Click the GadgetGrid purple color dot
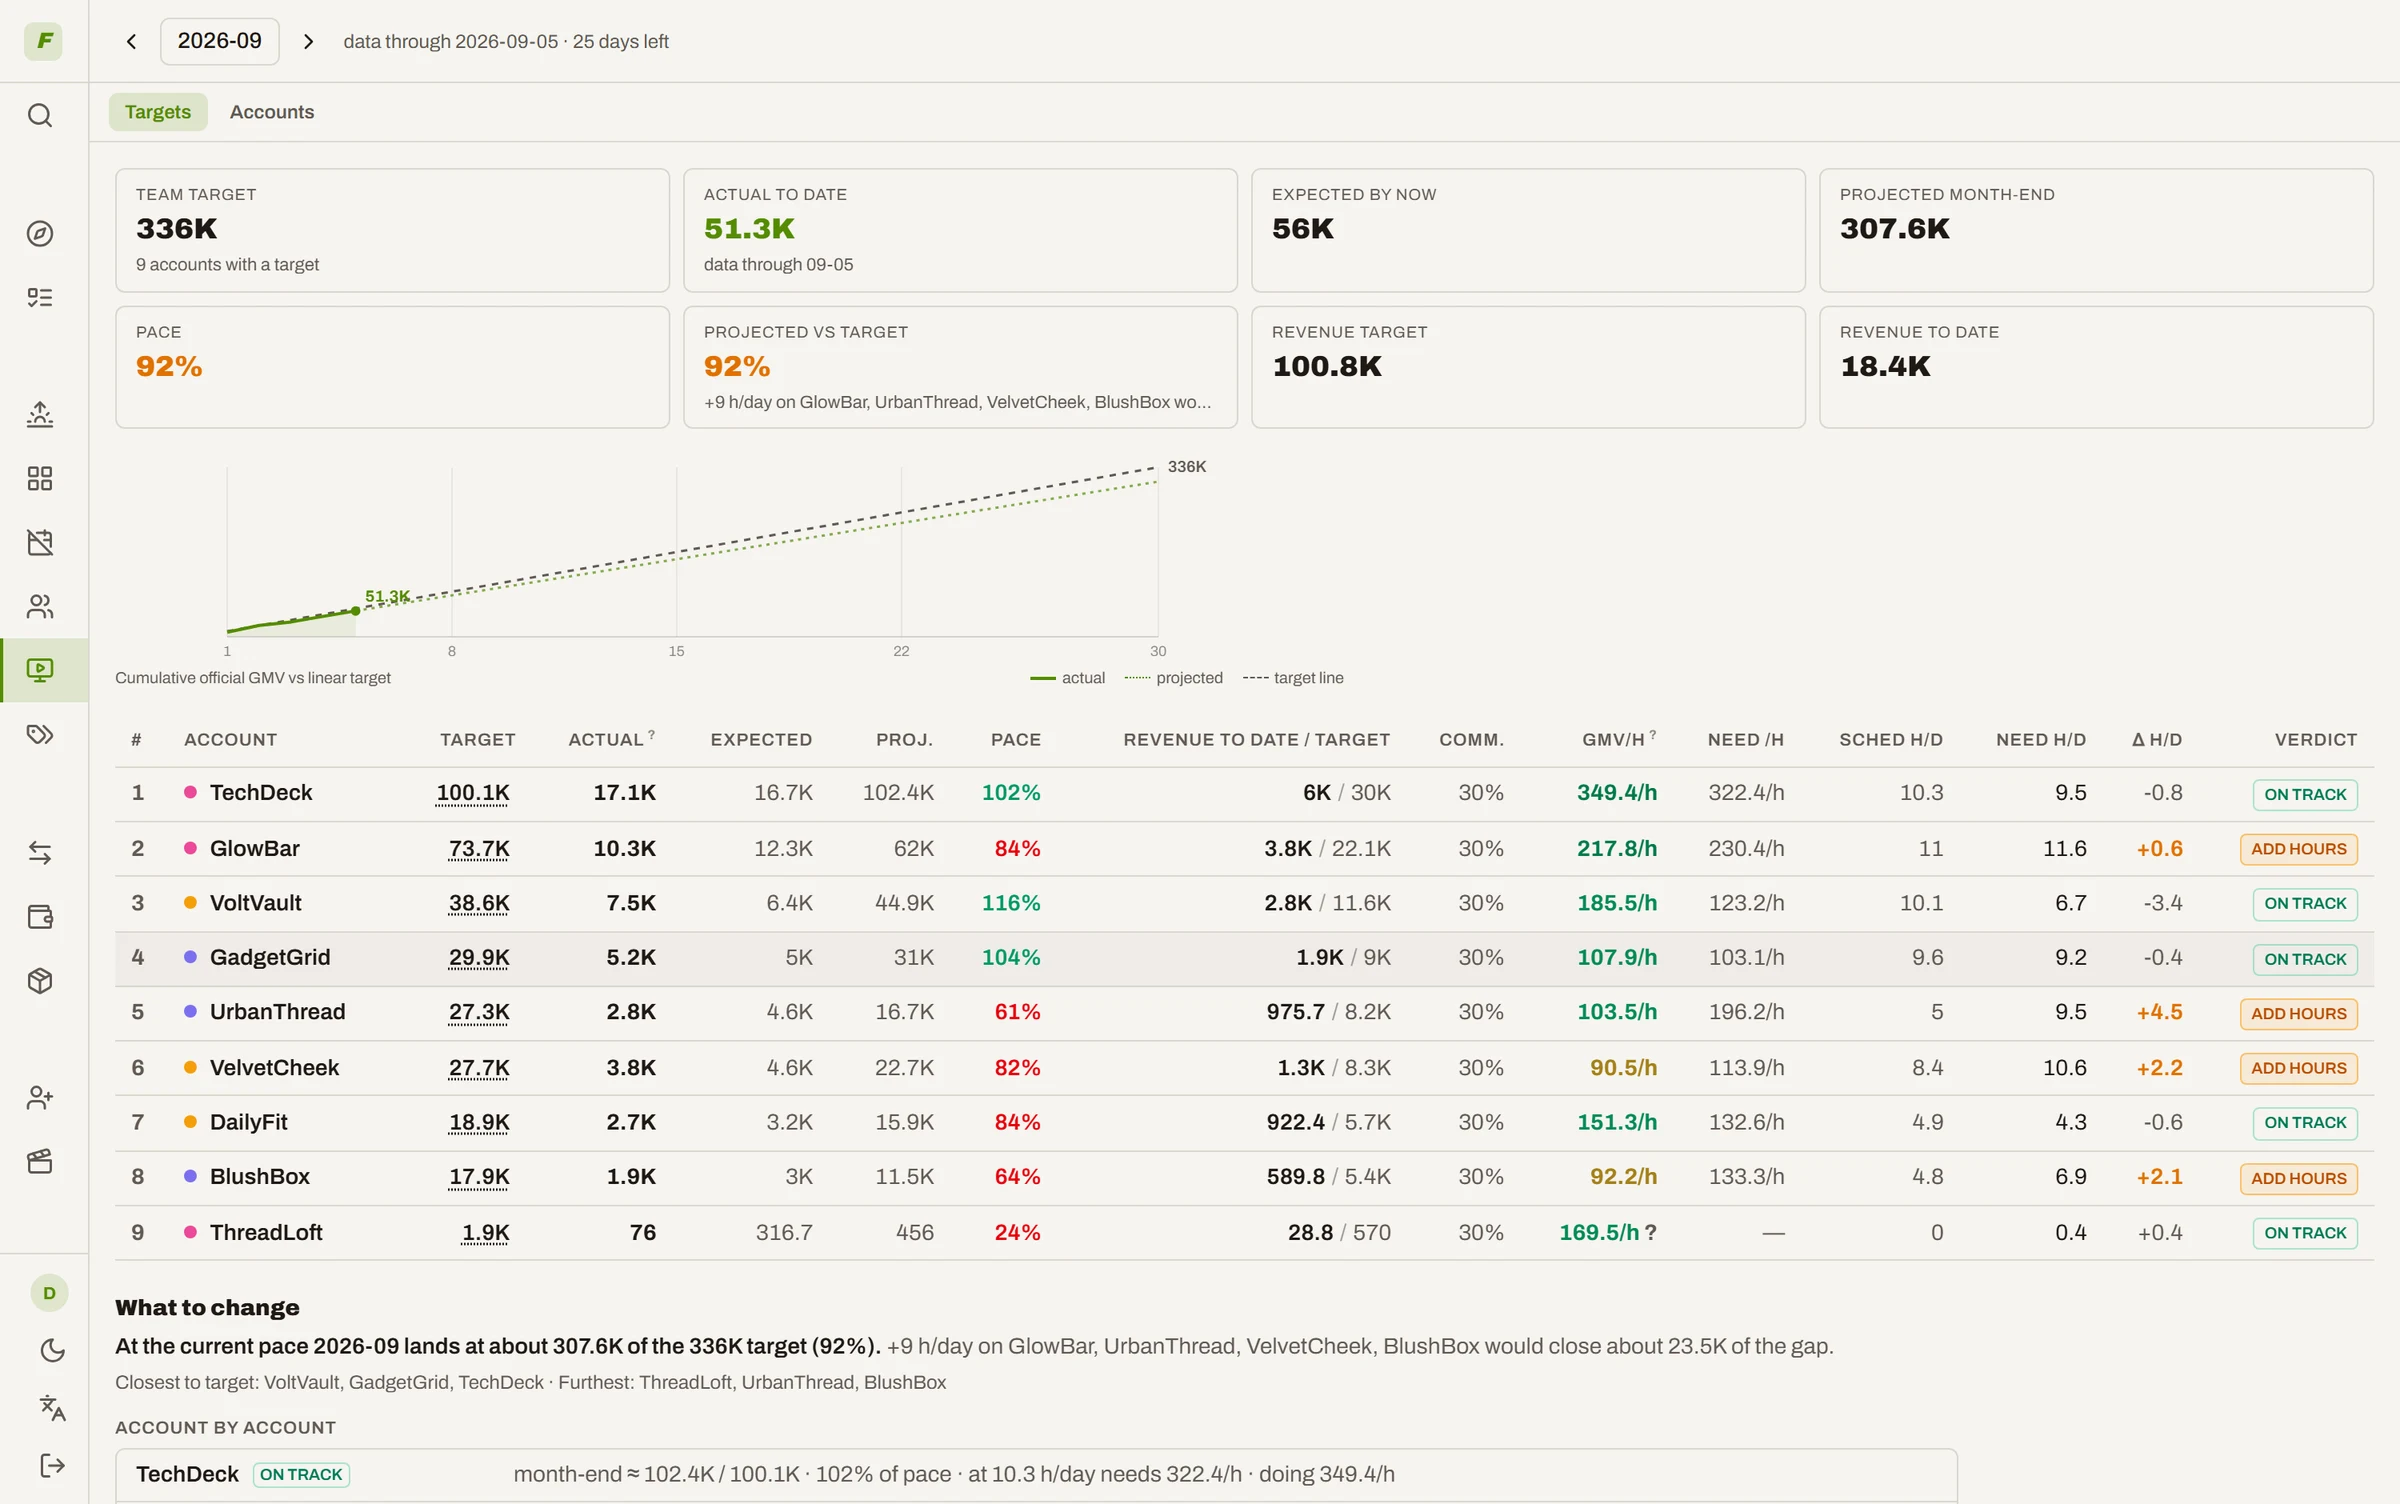 [190, 957]
